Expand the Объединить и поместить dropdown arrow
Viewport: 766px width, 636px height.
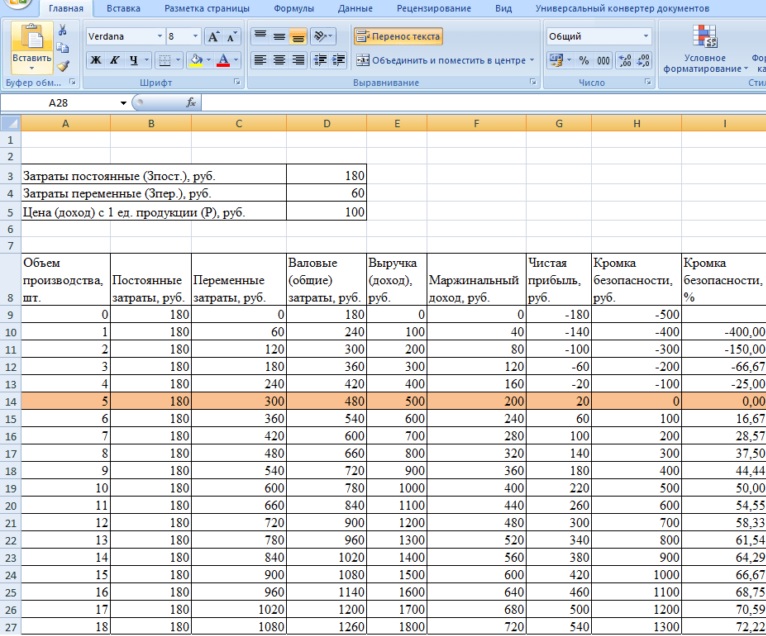[x=532, y=61]
